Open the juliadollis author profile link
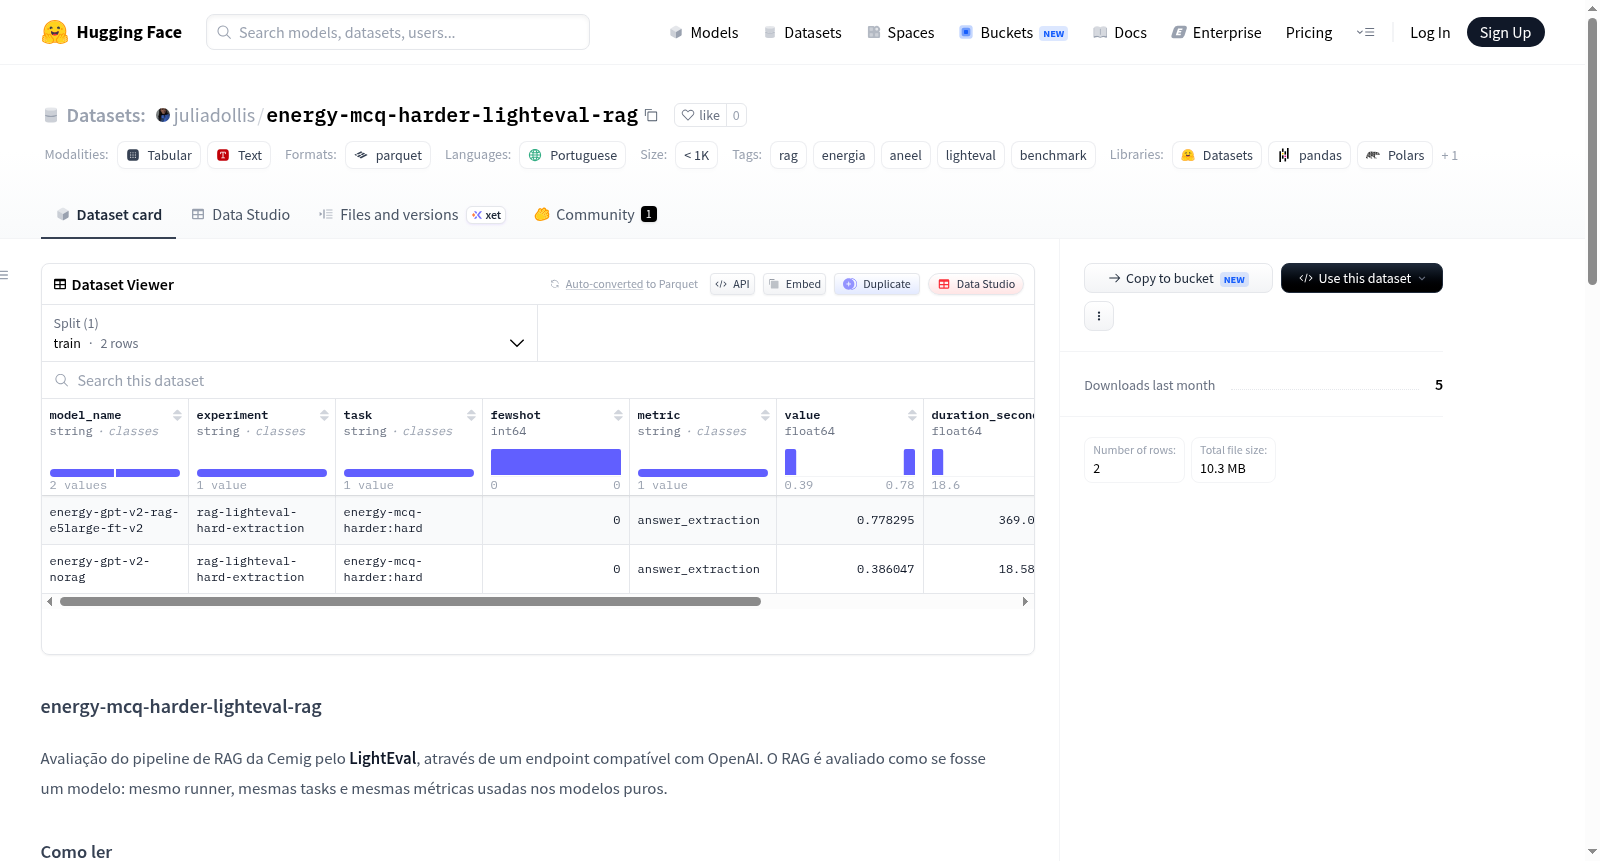 pos(214,115)
